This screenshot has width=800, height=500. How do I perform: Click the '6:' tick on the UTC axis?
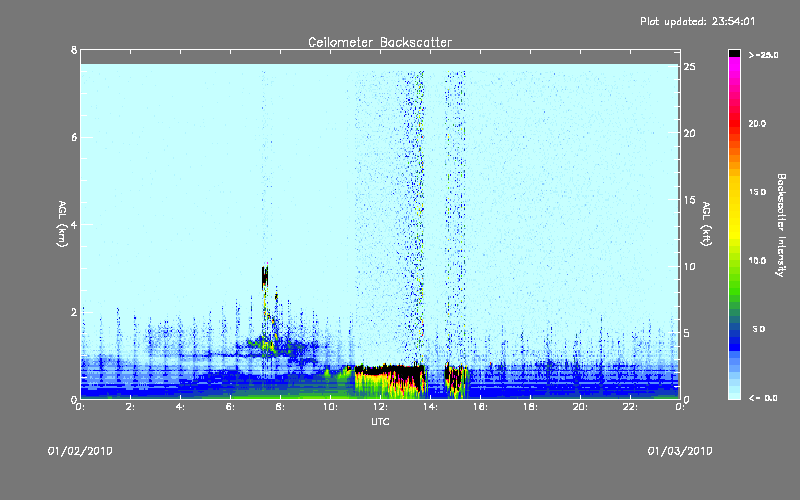(x=230, y=407)
